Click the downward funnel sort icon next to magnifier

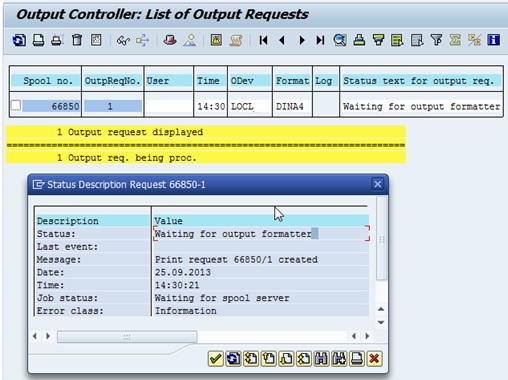click(x=378, y=40)
